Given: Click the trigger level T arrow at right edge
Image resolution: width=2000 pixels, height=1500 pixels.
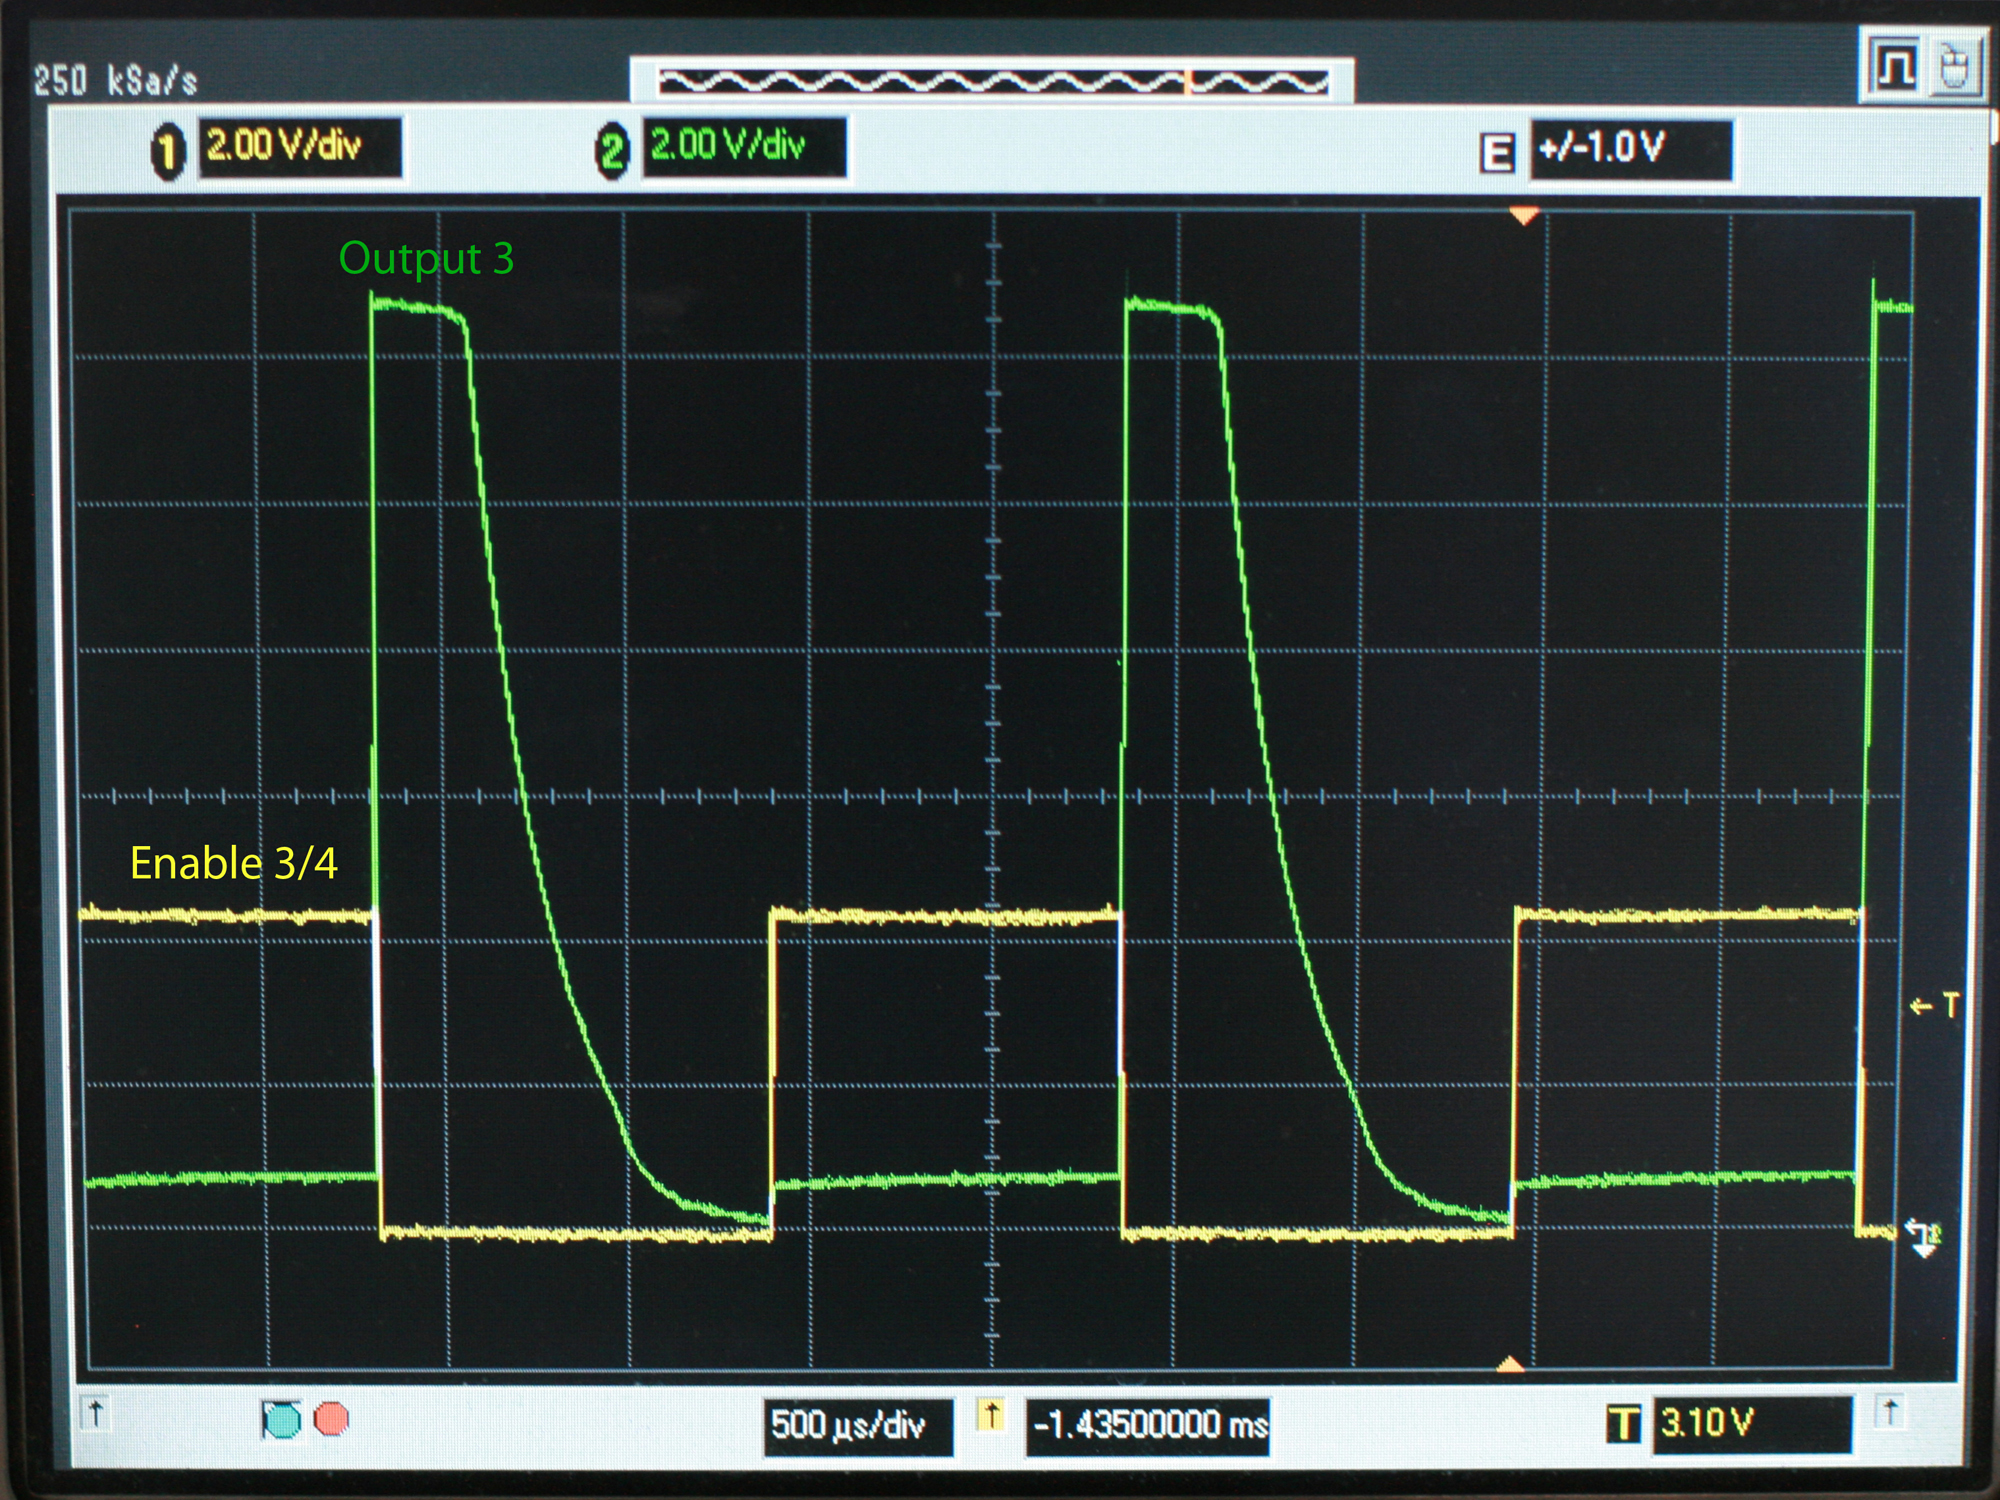Looking at the screenshot, I should [1934, 1006].
